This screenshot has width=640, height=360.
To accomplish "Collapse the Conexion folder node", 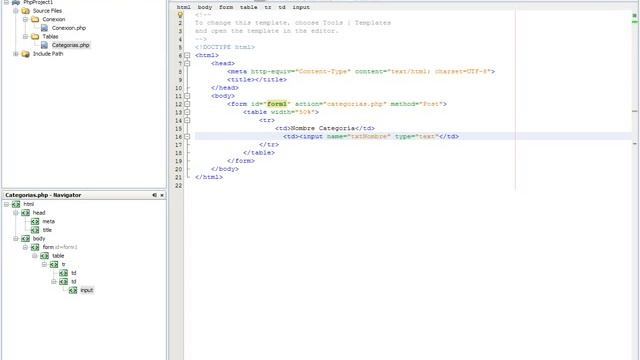I will [25, 19].
